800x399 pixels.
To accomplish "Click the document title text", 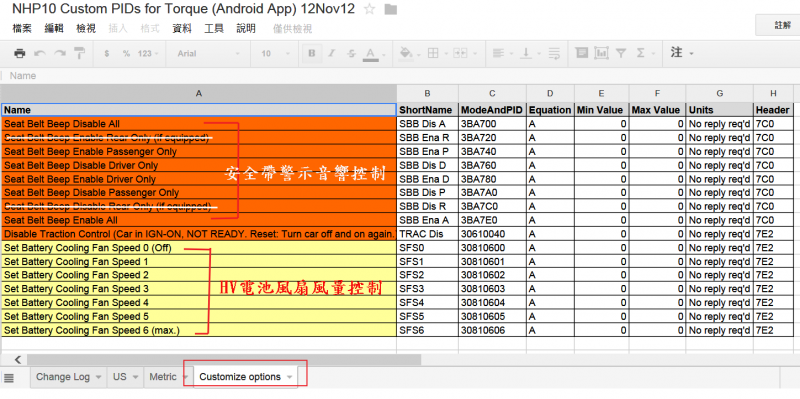I will [183, 9].
